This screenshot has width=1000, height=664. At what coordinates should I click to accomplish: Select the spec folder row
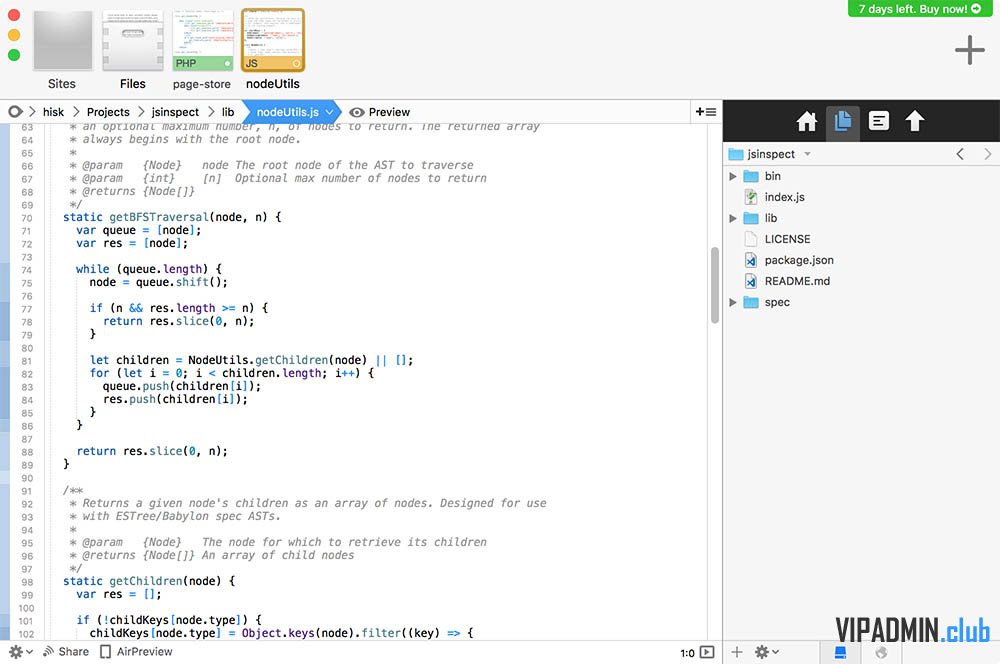click(861, 302)
